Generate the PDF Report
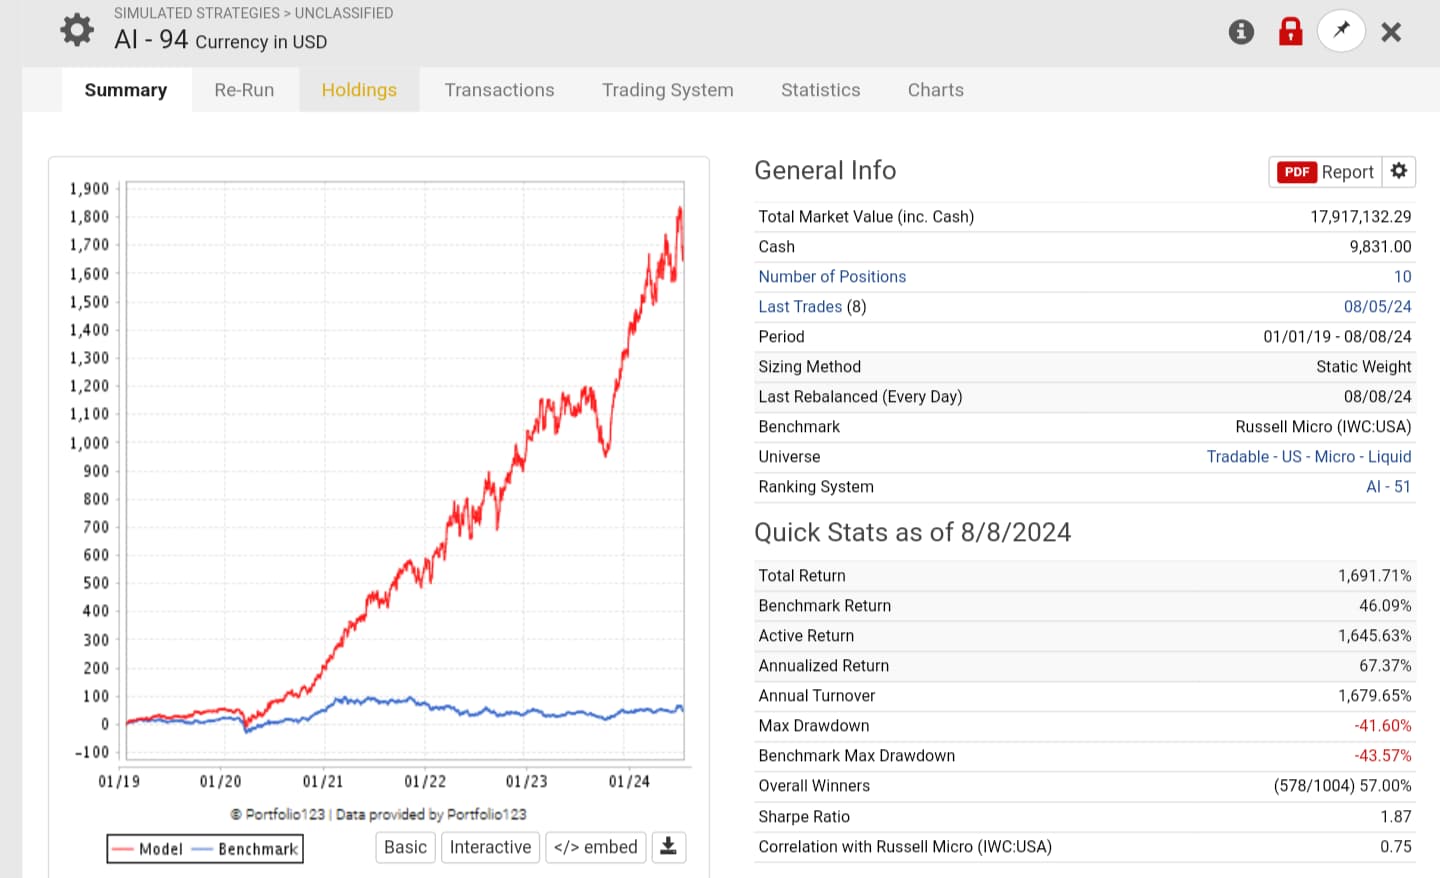The image size is (1440, 878). 1325,172
